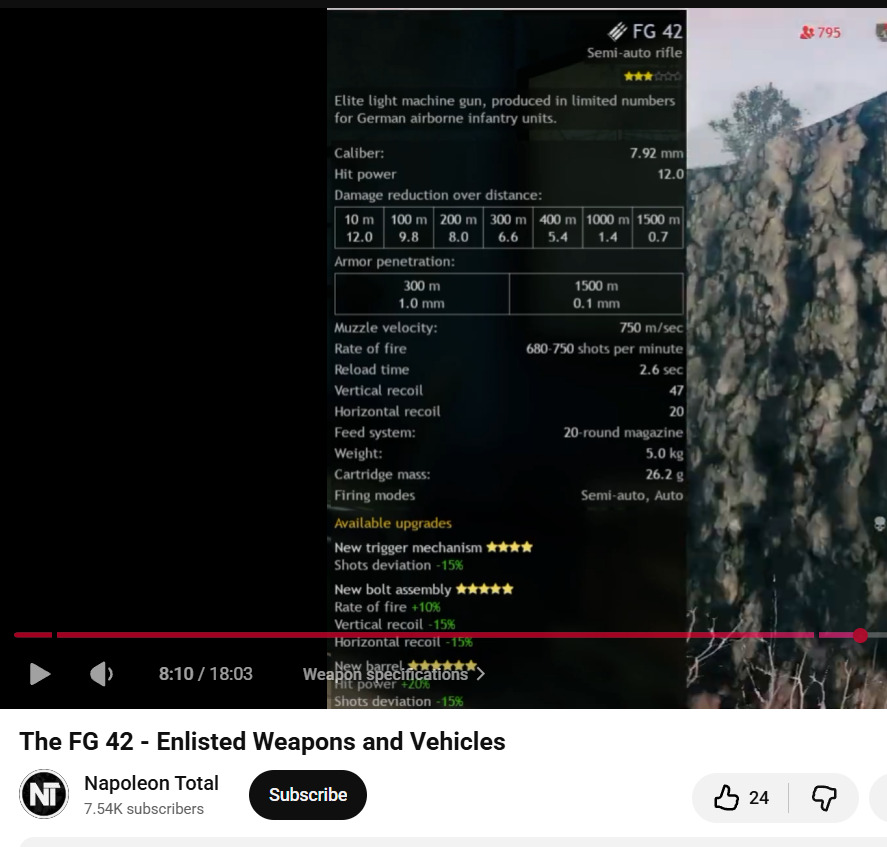Click the New bolt assembly upgrade
Image resolution: width=887 pixels, height=847 pixels.
[x=424, y=589]
